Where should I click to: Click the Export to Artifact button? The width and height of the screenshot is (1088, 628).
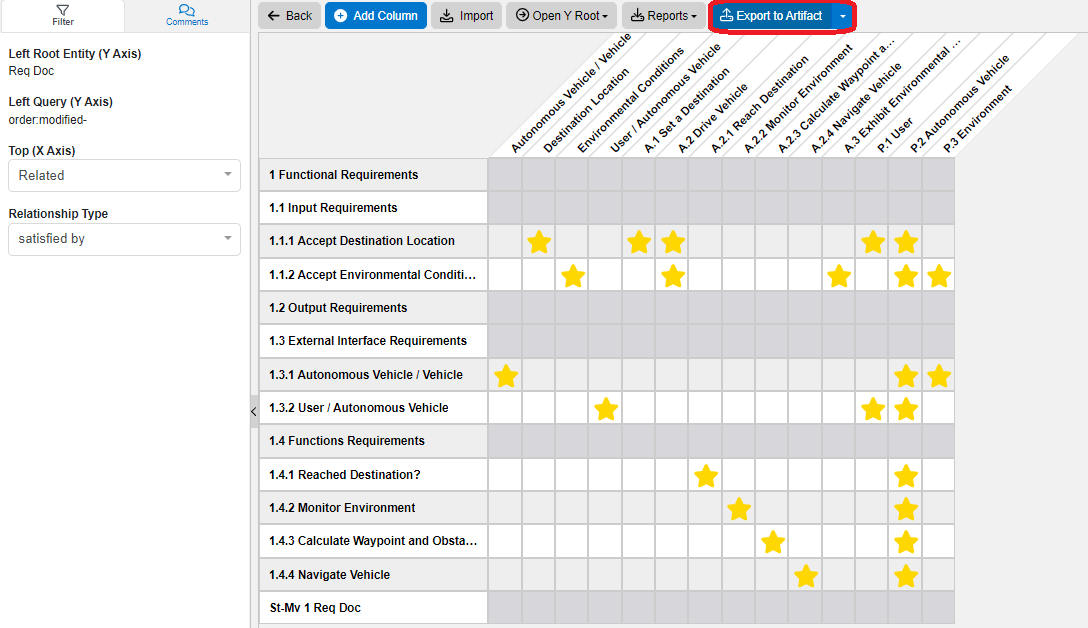point(781,16)
